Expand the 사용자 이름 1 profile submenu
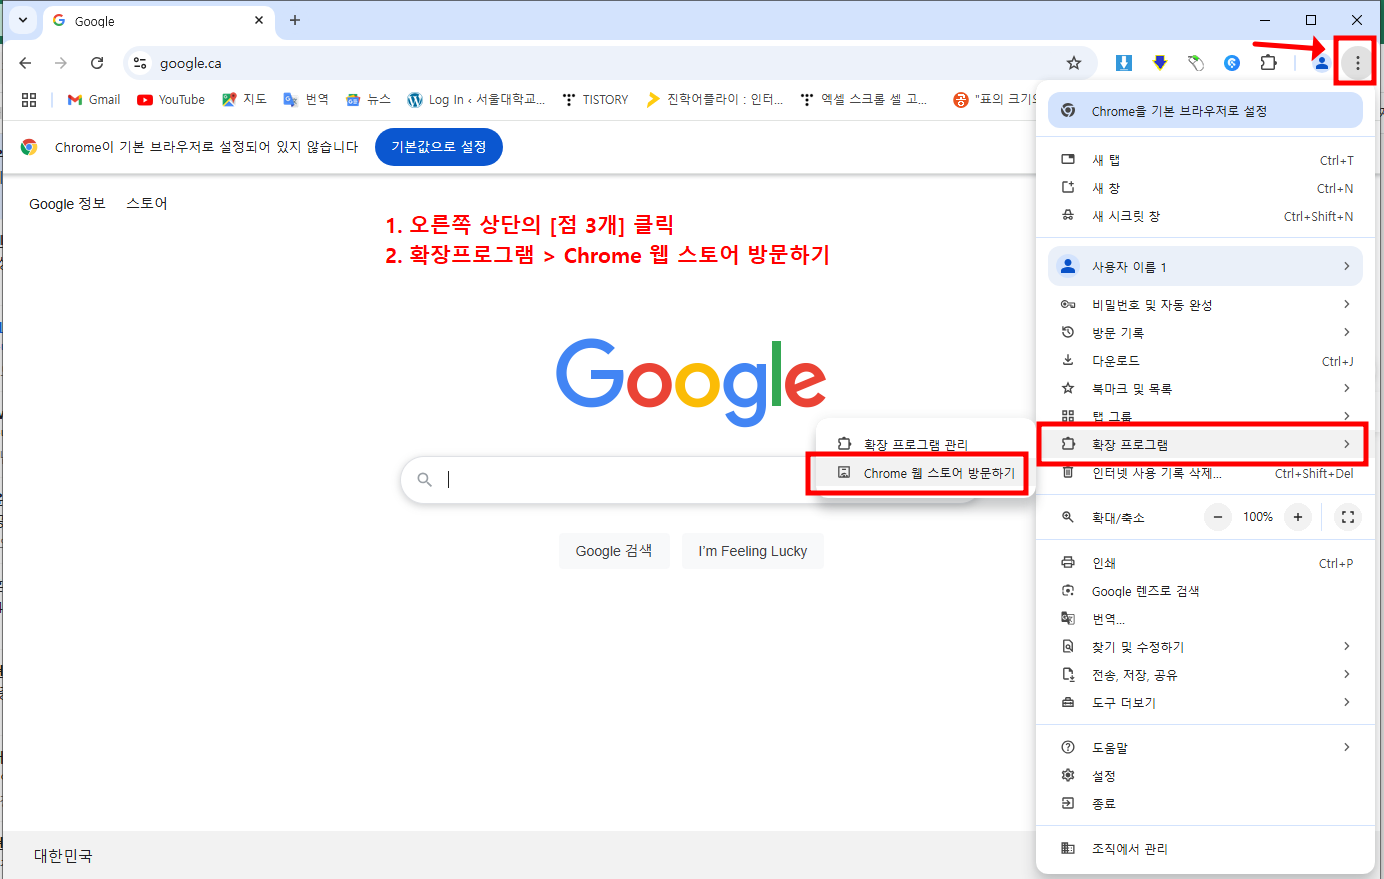 coord(1205,266)
